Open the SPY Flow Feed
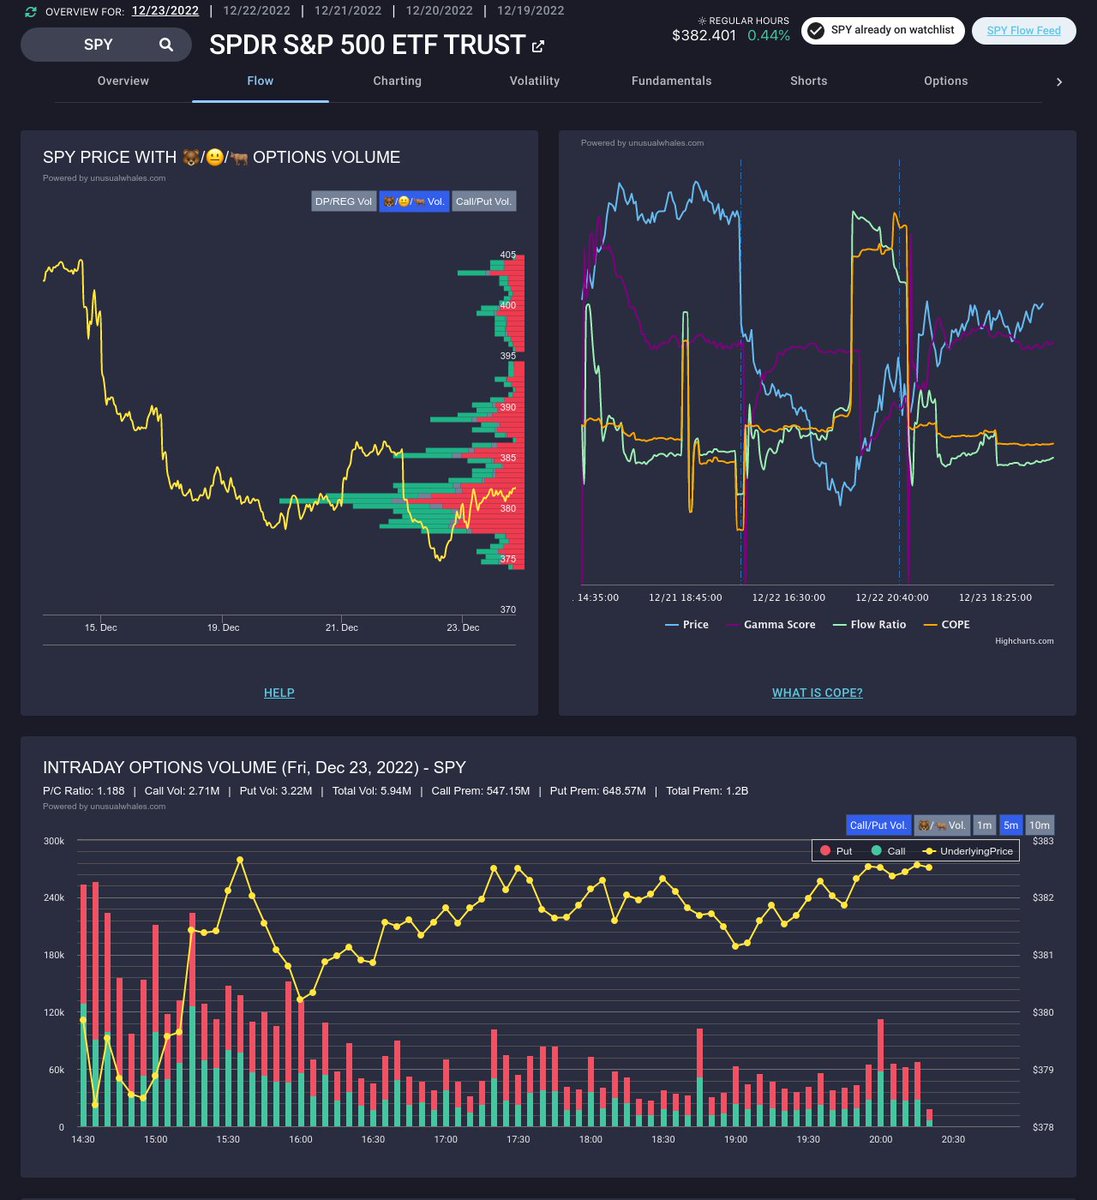Viewport: 1097px width, 1200px height. [x=1024, y=31]
